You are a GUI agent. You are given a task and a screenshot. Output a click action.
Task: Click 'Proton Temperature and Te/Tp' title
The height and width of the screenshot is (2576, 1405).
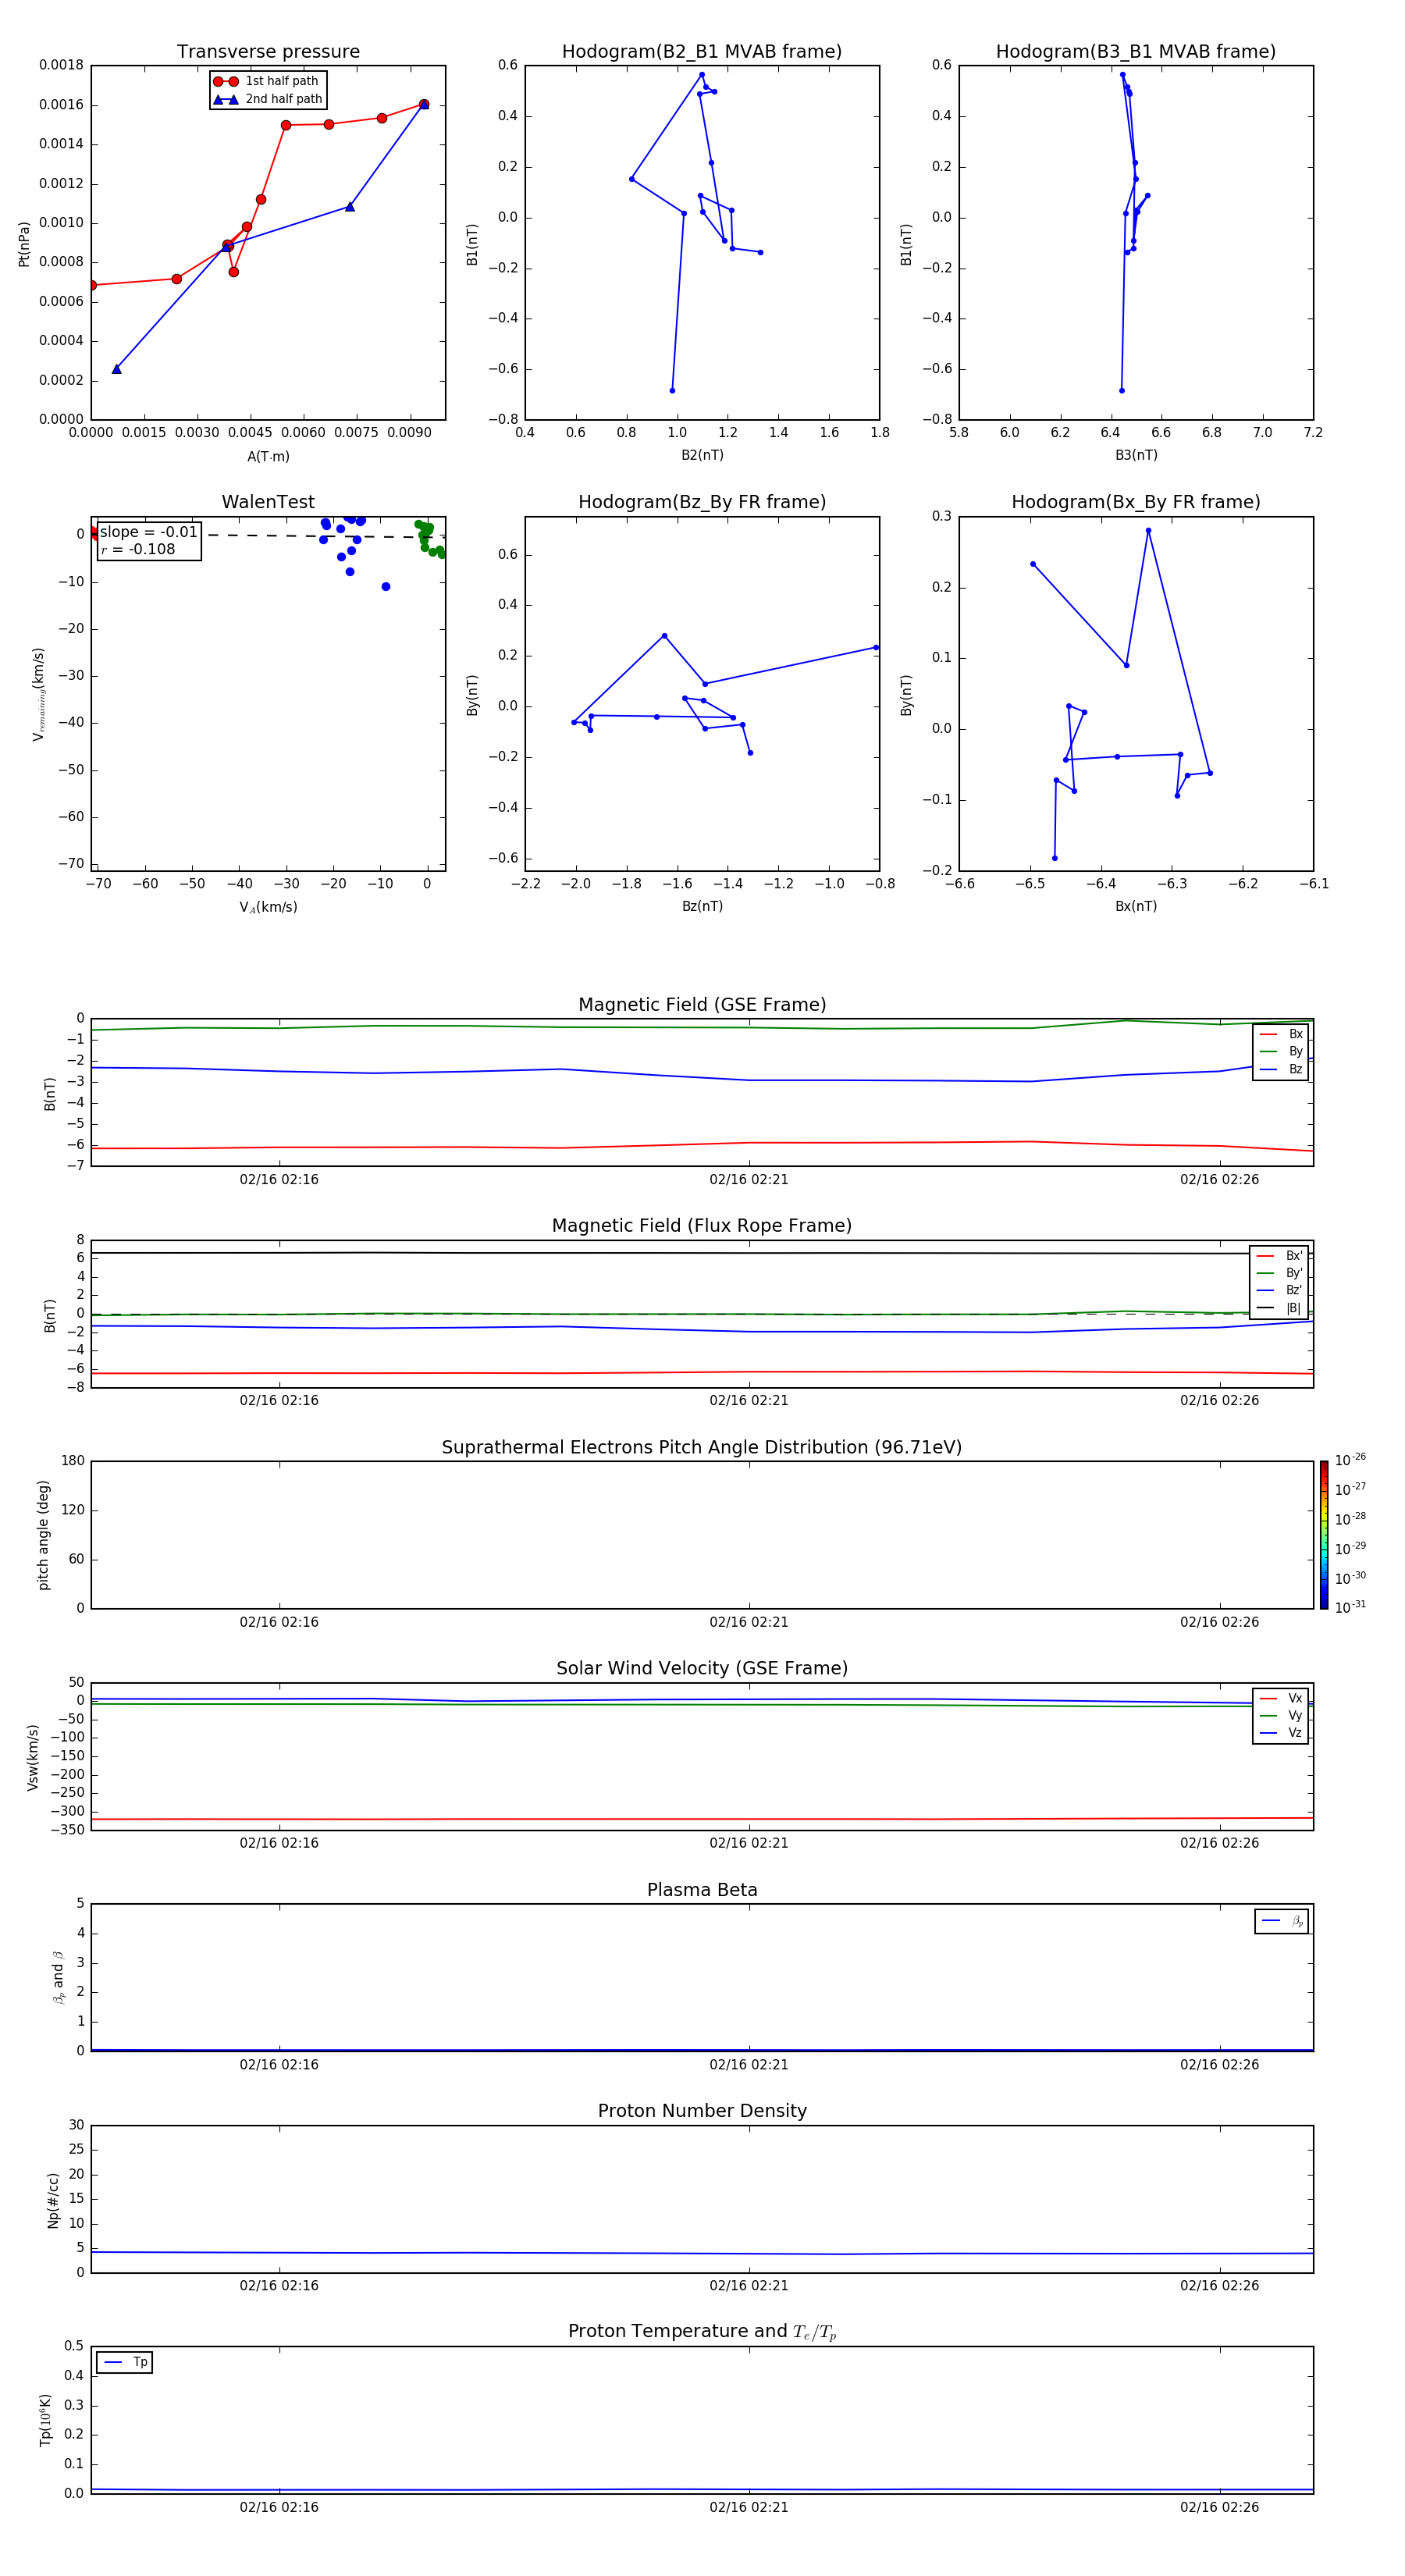tap(702, 2332)
